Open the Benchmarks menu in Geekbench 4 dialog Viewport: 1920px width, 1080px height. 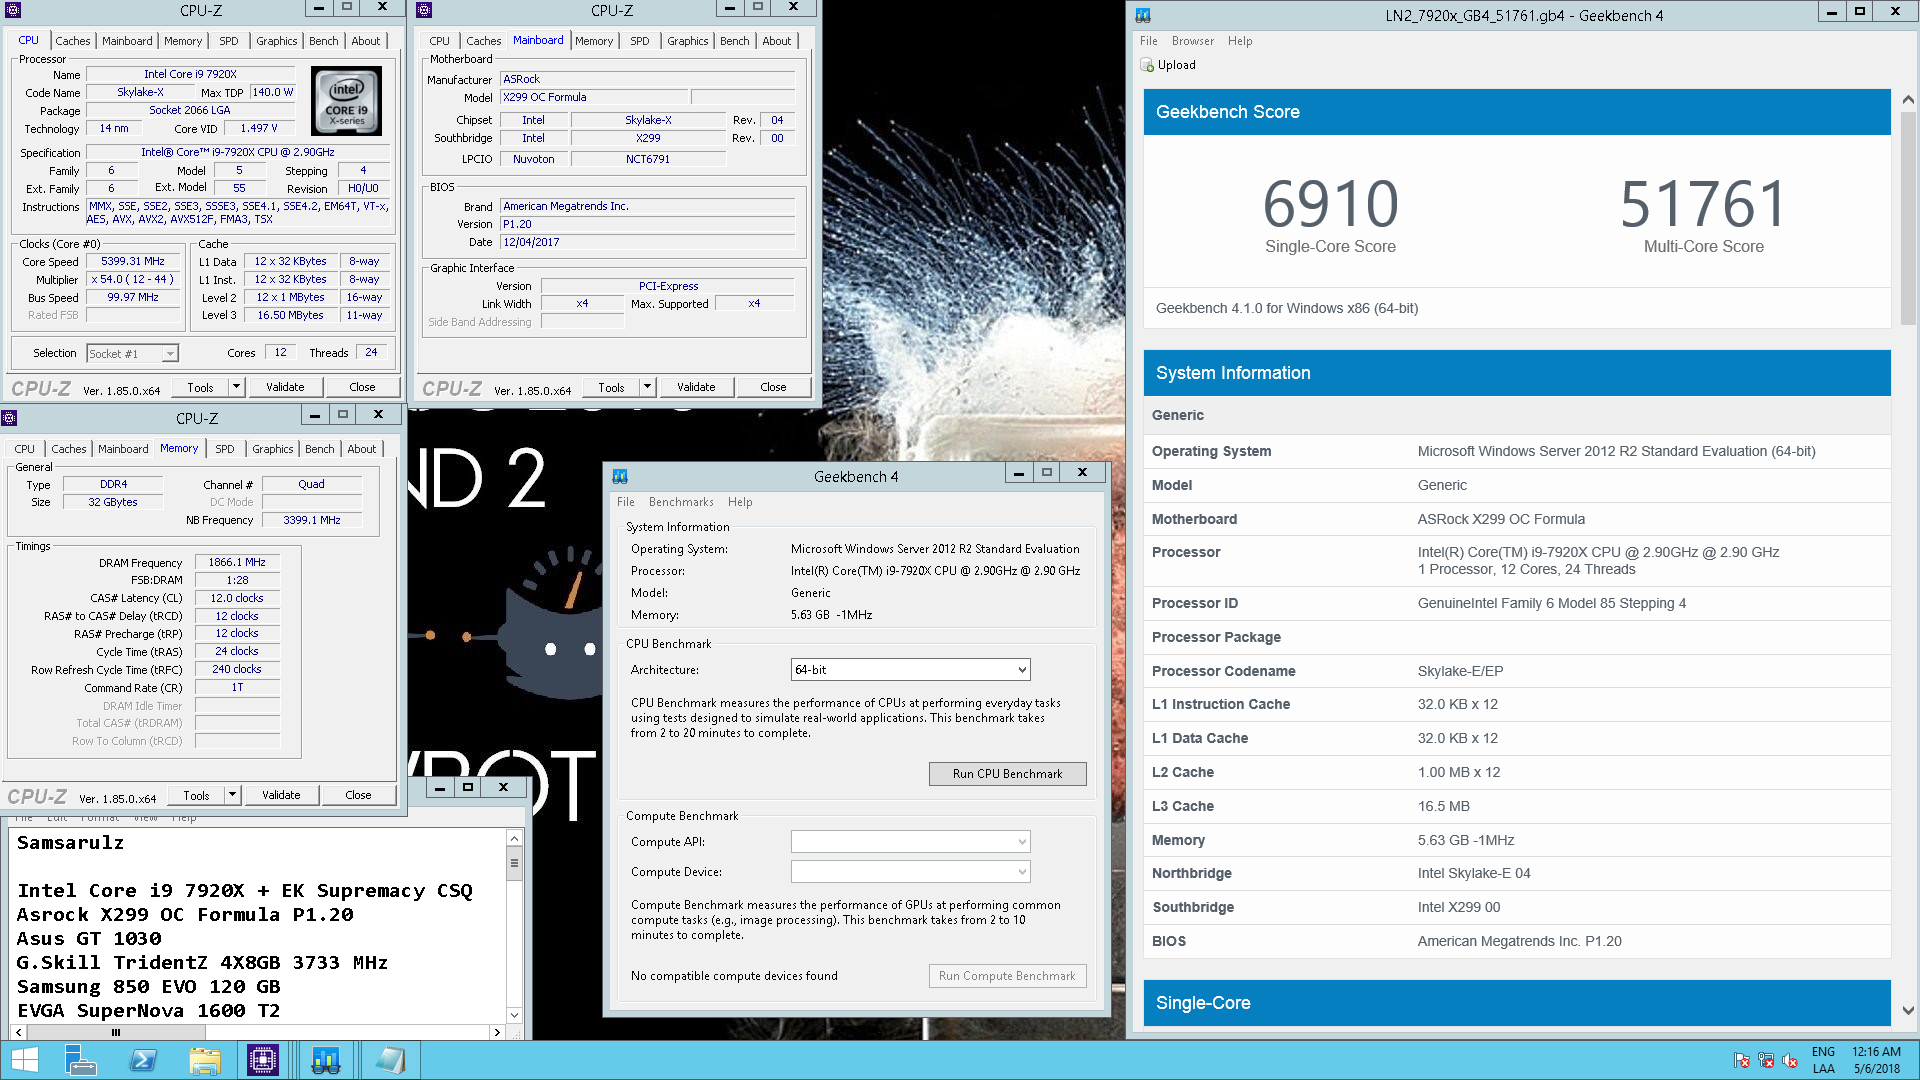pyautogui.click(x=681, y=502)
